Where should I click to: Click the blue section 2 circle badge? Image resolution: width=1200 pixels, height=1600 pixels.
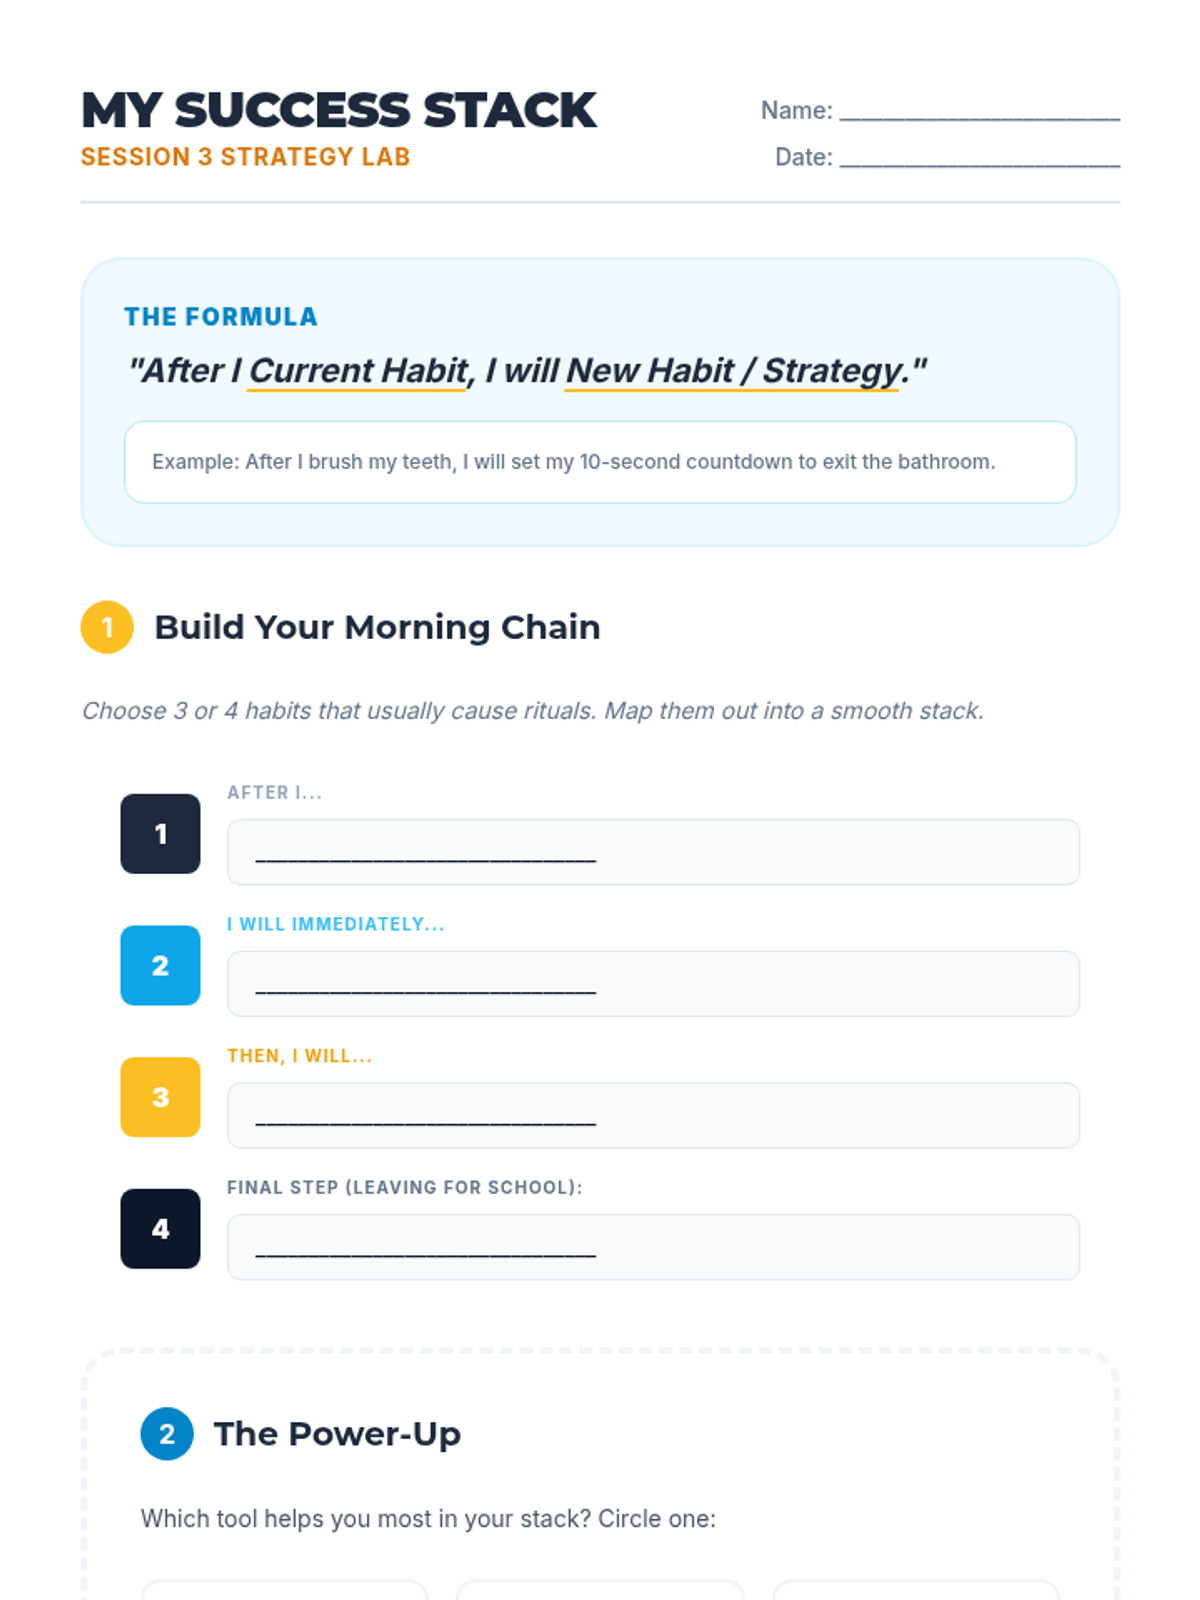click(167, 1434)
